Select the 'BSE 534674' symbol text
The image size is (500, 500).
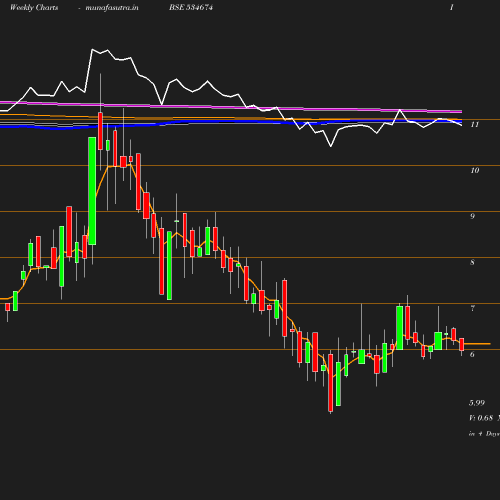[x=191, y=7]
